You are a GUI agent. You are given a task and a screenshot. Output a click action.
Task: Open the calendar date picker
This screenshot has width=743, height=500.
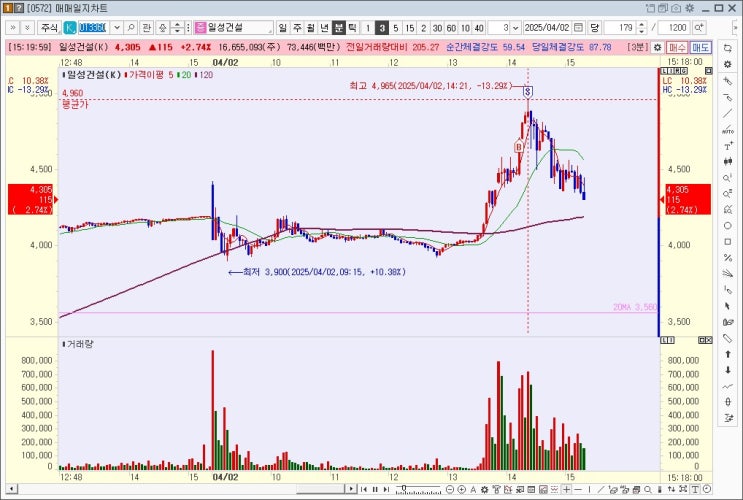coord(578,27)
